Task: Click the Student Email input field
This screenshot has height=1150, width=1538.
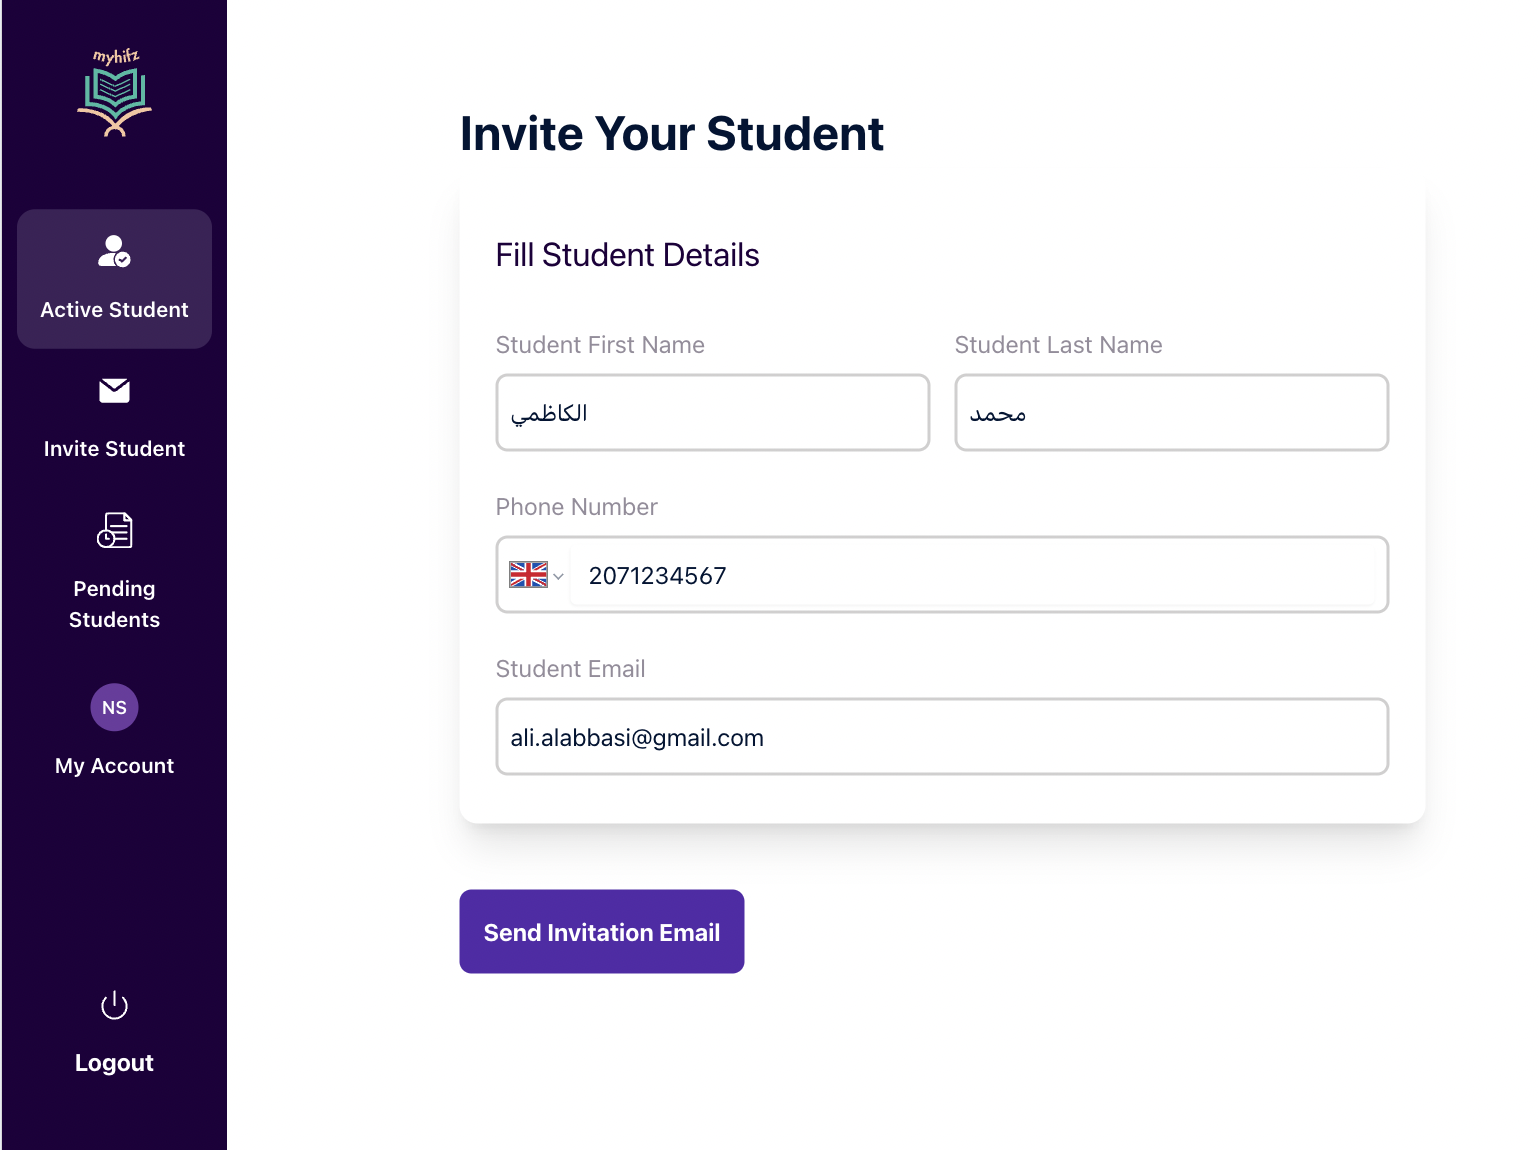Action: coord(942,737)
